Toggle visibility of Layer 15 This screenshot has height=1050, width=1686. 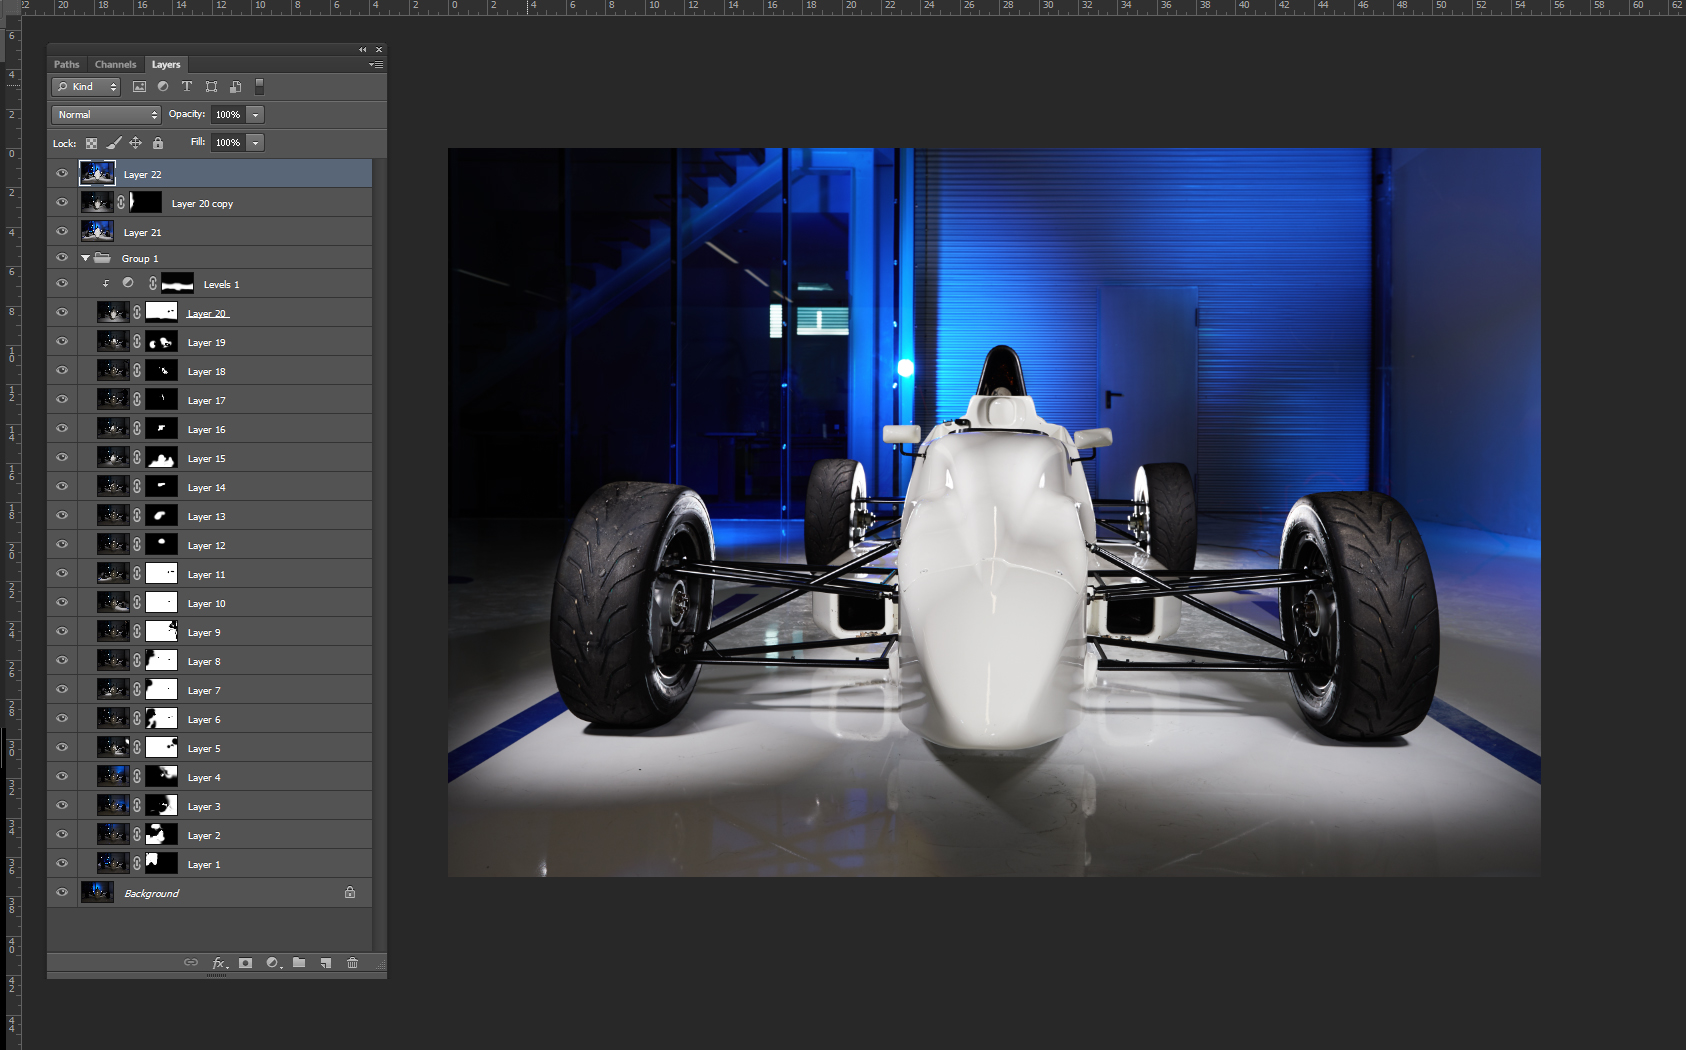pos(62,457)
